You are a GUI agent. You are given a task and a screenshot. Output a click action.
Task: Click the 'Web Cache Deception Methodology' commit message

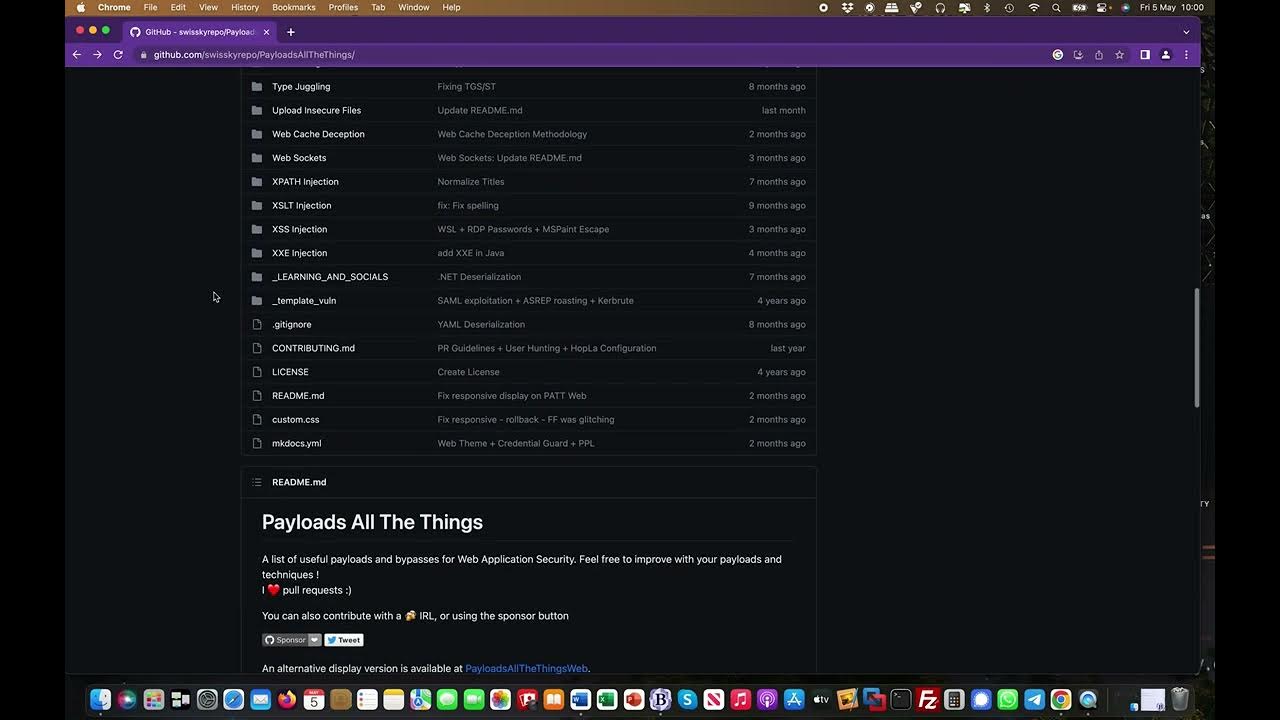[512, 134]
